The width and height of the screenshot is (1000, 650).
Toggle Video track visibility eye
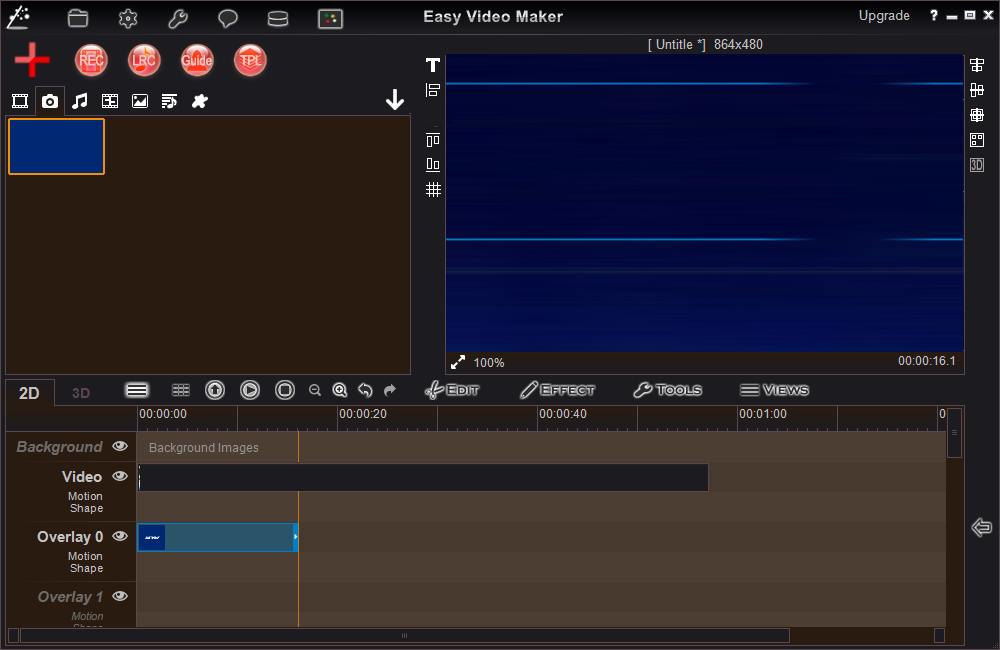pyautogui.click(x=120, y=476)
